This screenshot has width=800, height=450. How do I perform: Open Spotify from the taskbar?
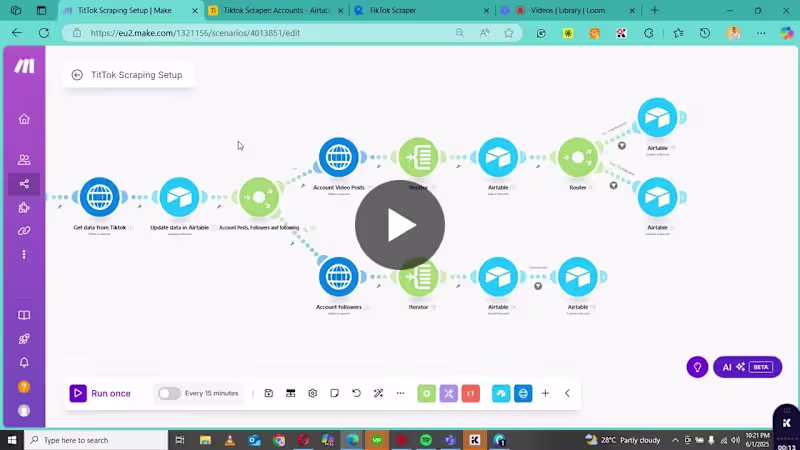426,440
